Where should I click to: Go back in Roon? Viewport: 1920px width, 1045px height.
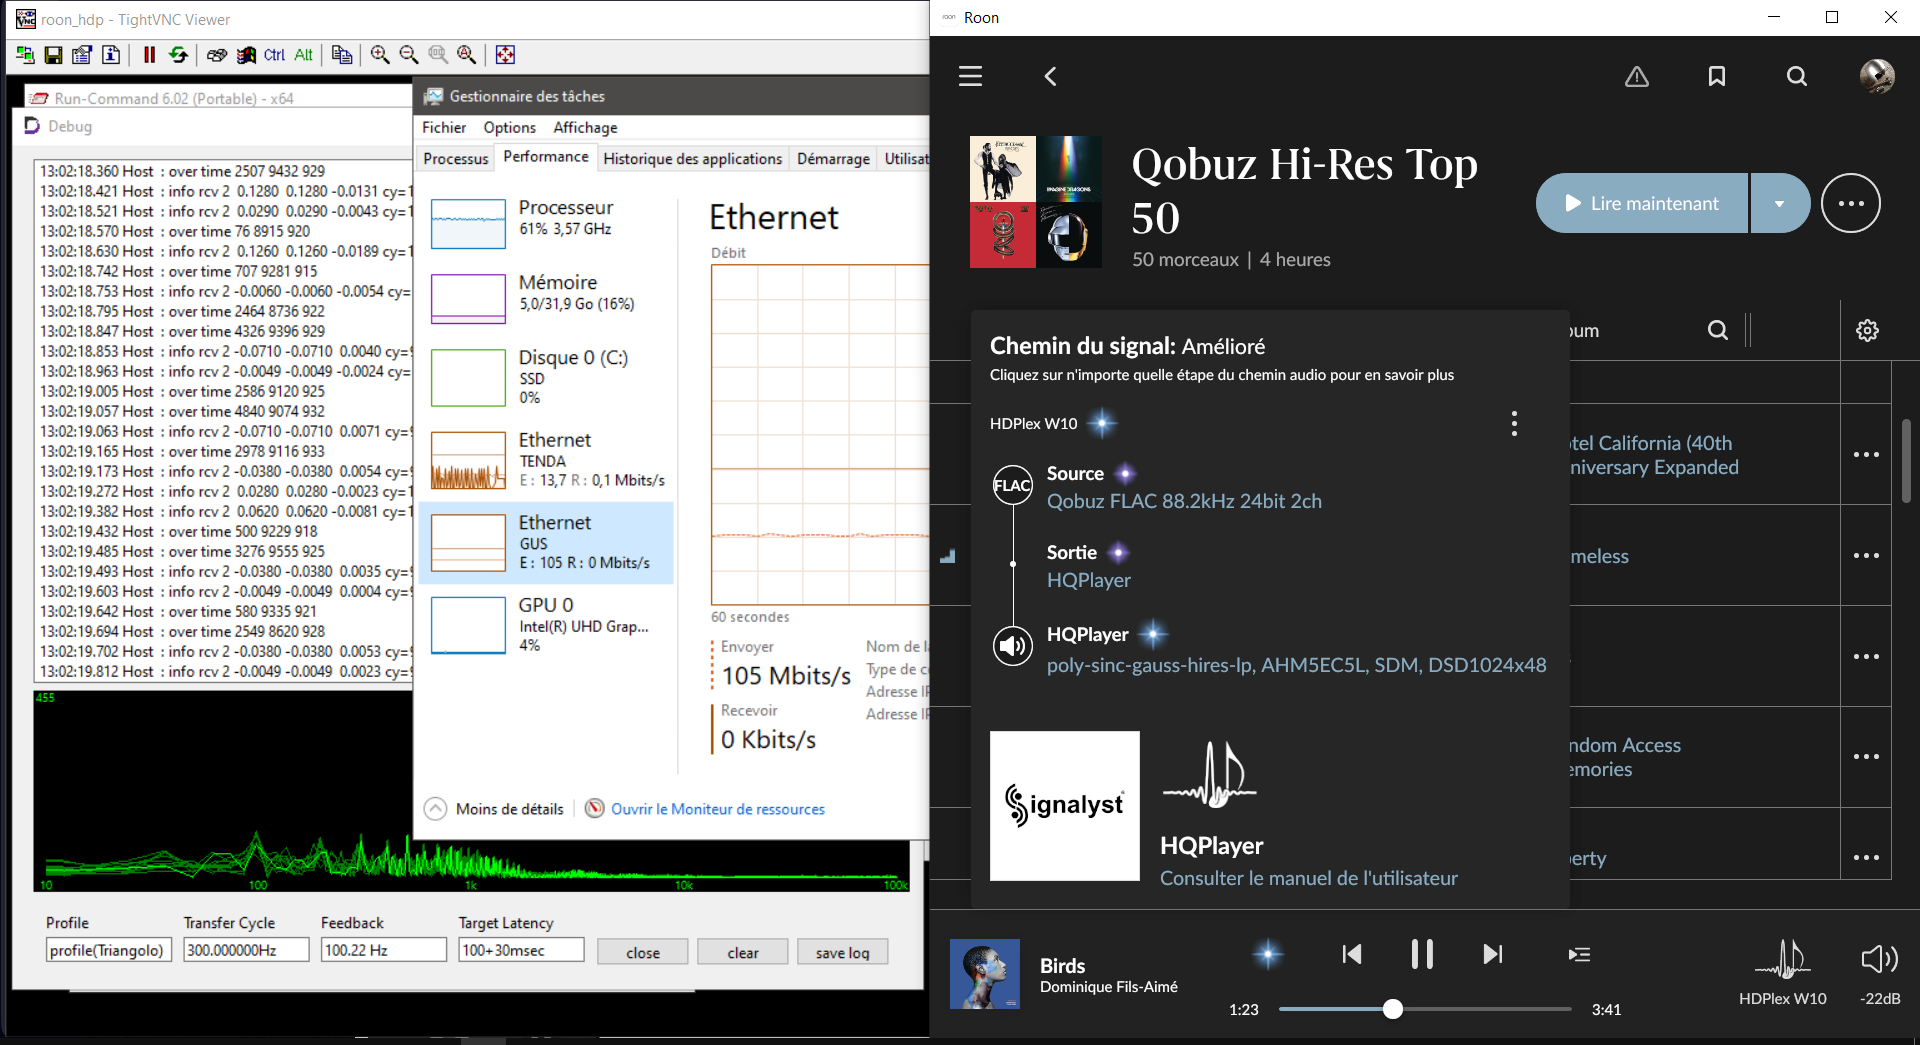click(1050, 76)
